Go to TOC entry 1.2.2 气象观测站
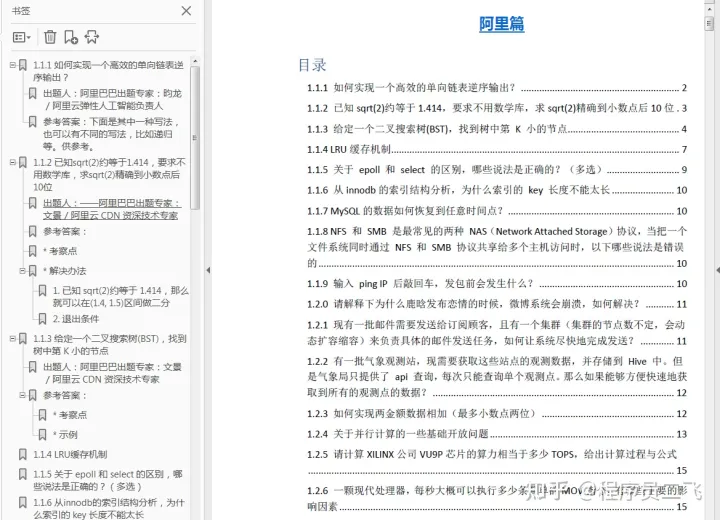This screenshot has height=520, width=720. 497,377
